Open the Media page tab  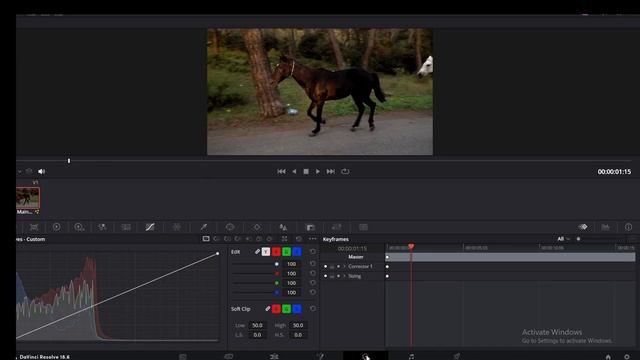point(183,356)
